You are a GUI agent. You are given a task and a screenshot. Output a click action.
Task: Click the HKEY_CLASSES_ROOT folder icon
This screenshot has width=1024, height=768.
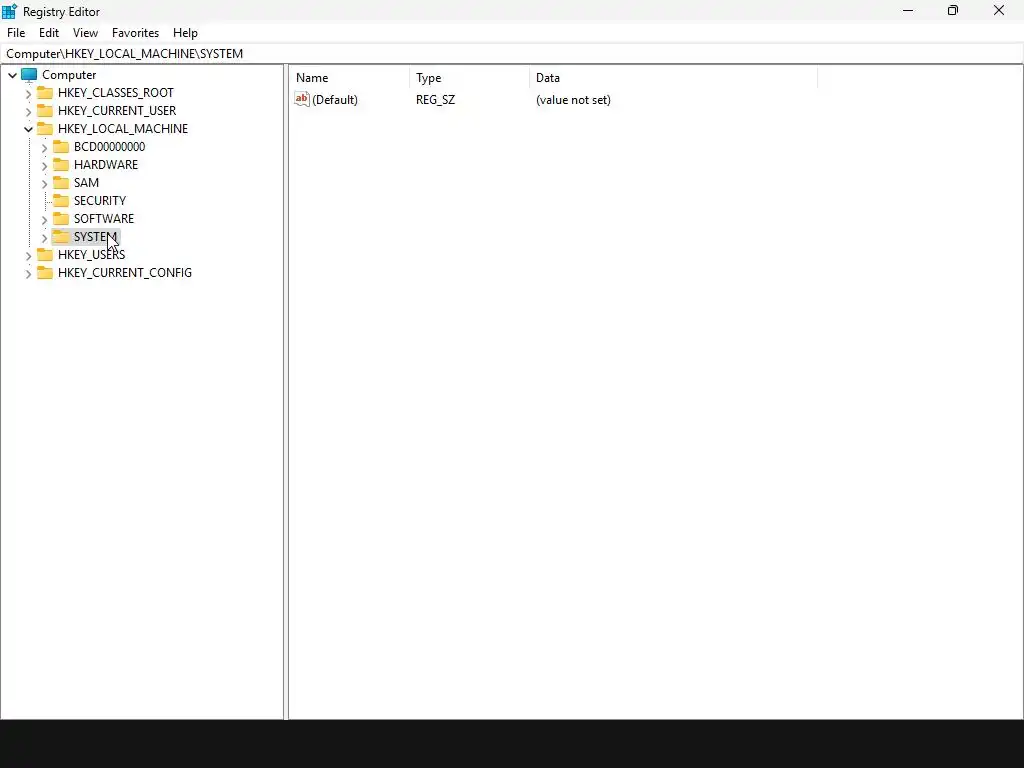[x=45, y=93]
